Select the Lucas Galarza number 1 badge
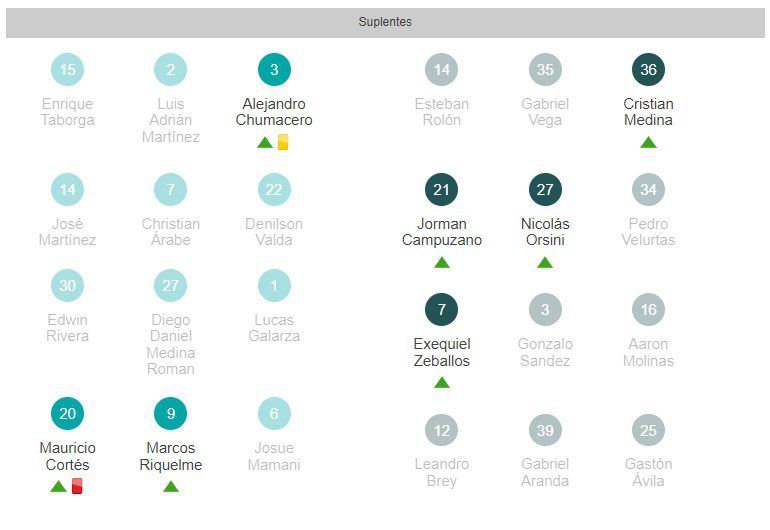770x530 pixels. (x=274, y=286)
